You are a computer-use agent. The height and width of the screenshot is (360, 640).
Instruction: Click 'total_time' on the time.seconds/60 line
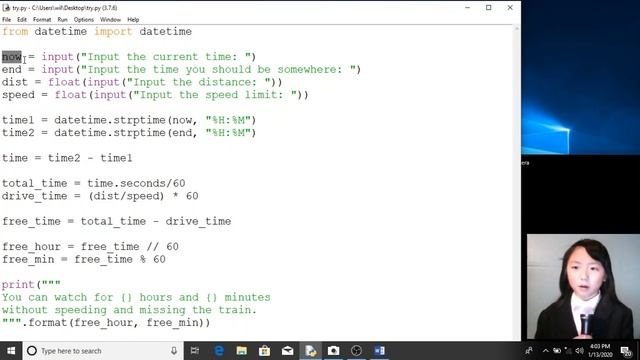34,183
